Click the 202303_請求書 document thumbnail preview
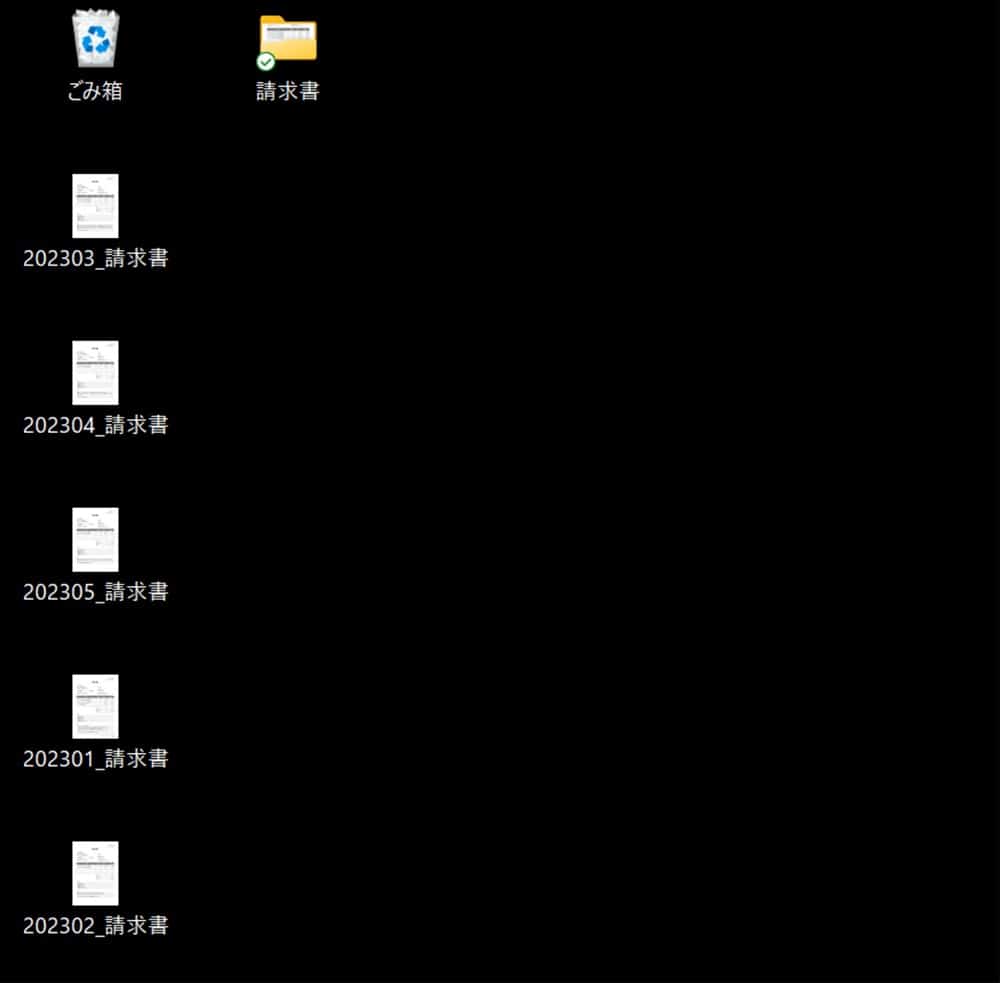1000x983 pixels. click(95, 206)
